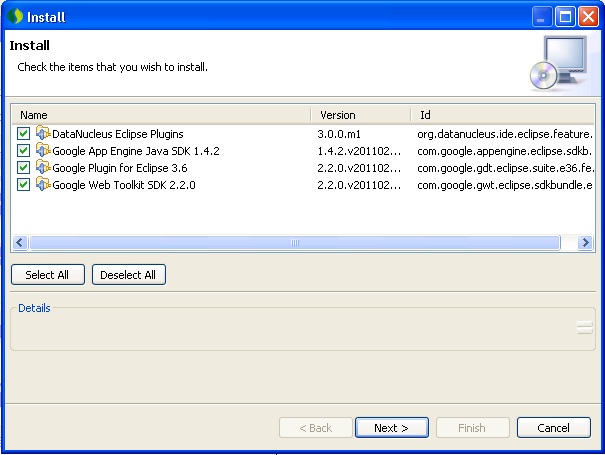
Task: Select the Google Plugin for Eclipse 3.6 name
Action: click(120, 168)
